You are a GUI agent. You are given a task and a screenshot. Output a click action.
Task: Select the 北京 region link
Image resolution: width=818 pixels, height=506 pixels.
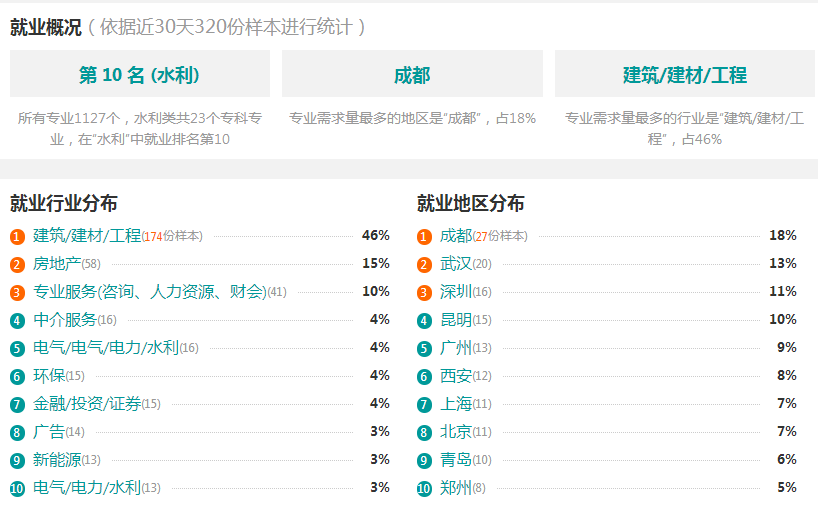456,432
